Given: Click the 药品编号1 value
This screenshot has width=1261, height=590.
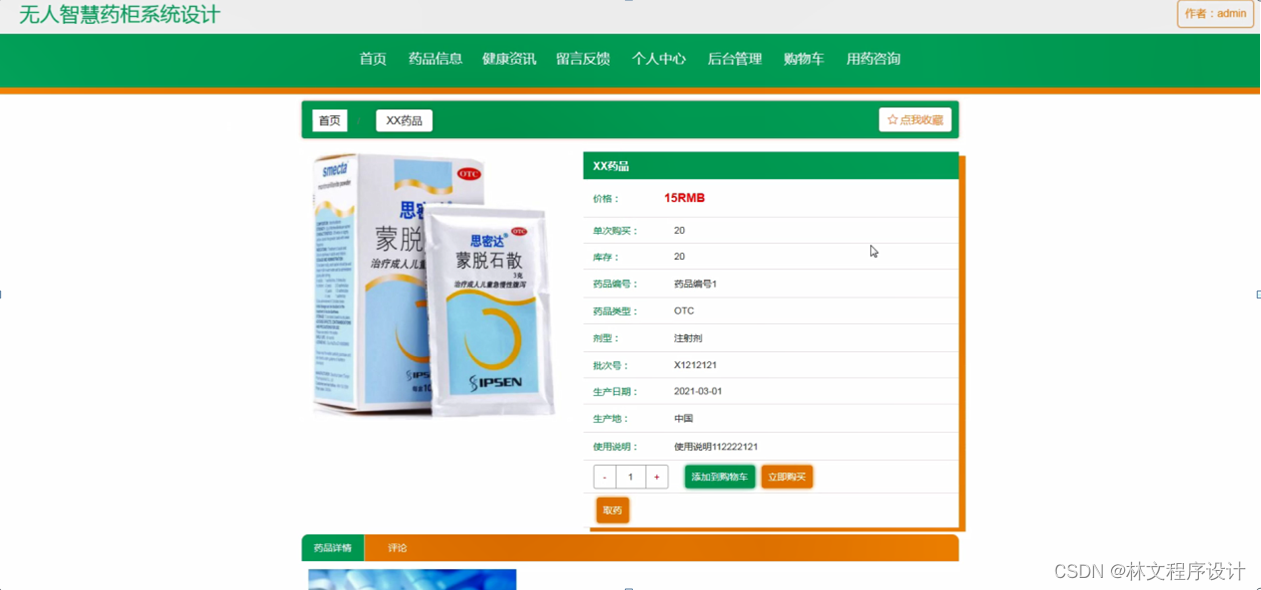Looking at the screenshot, I should (x=695, y=284).
